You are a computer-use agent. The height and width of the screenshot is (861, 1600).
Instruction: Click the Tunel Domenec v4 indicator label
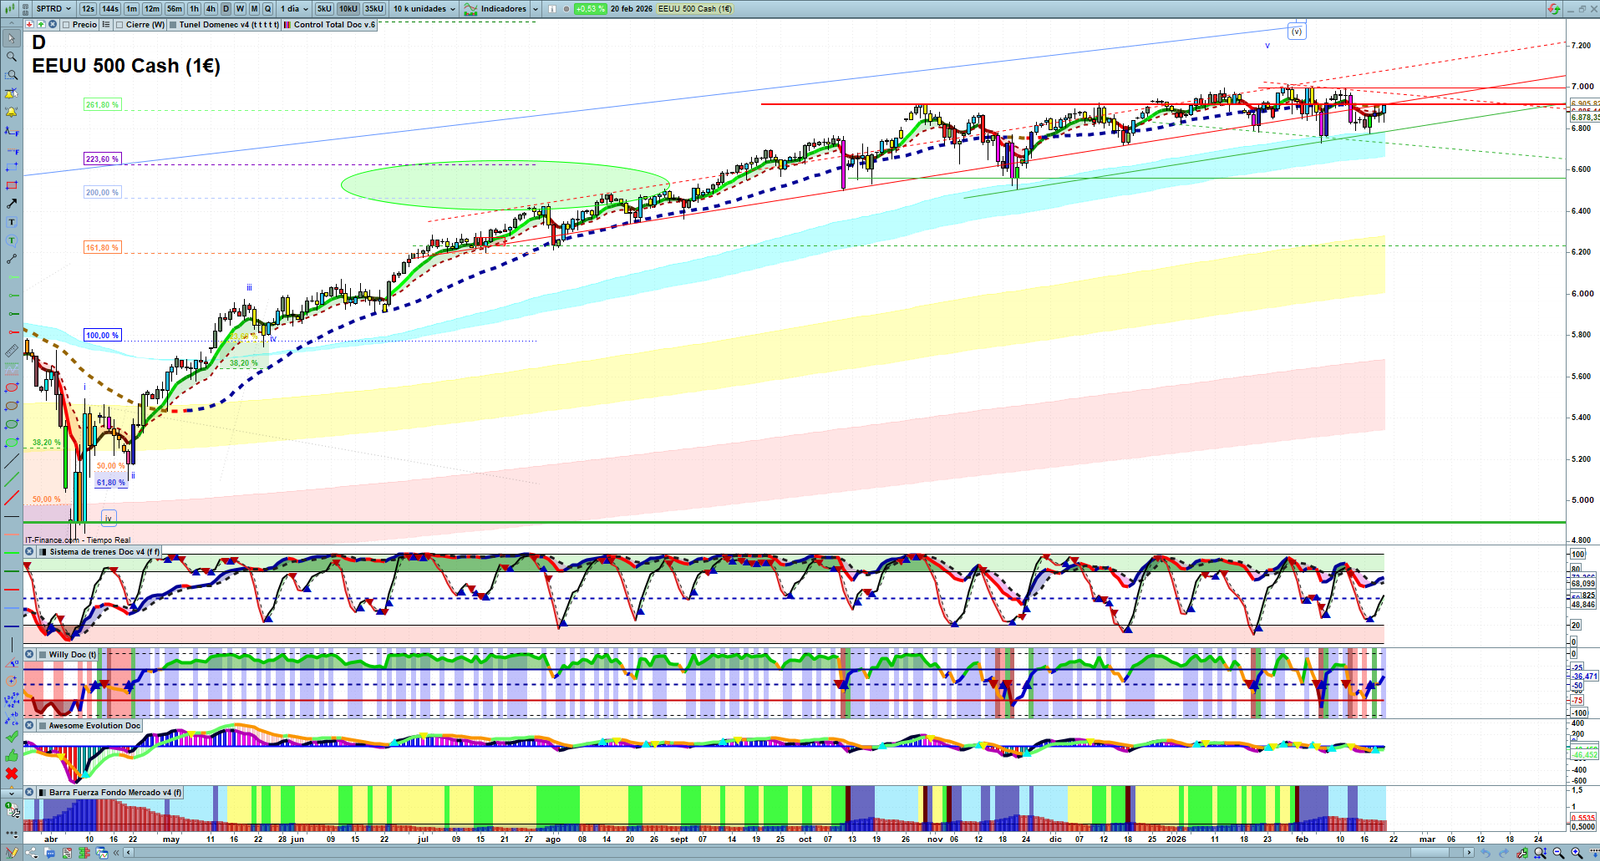click(229, 24)
